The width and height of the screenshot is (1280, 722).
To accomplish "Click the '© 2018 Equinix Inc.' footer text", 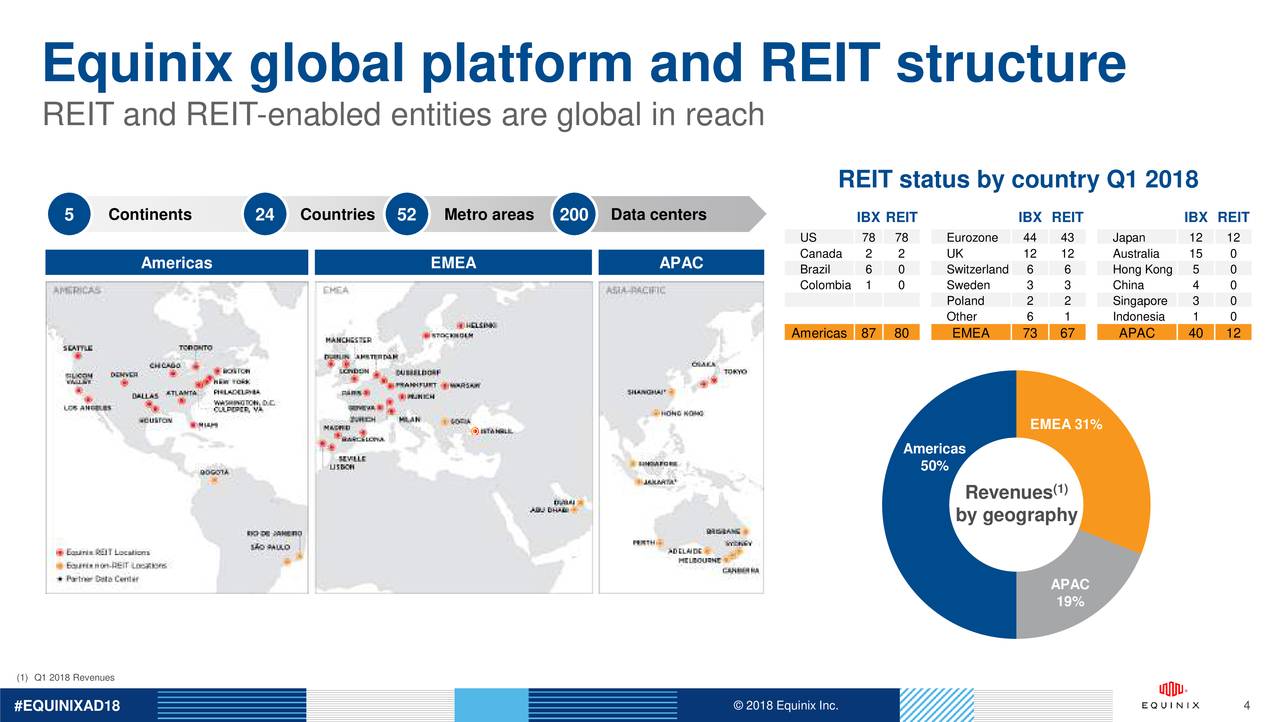I will [x=785, y=706].
